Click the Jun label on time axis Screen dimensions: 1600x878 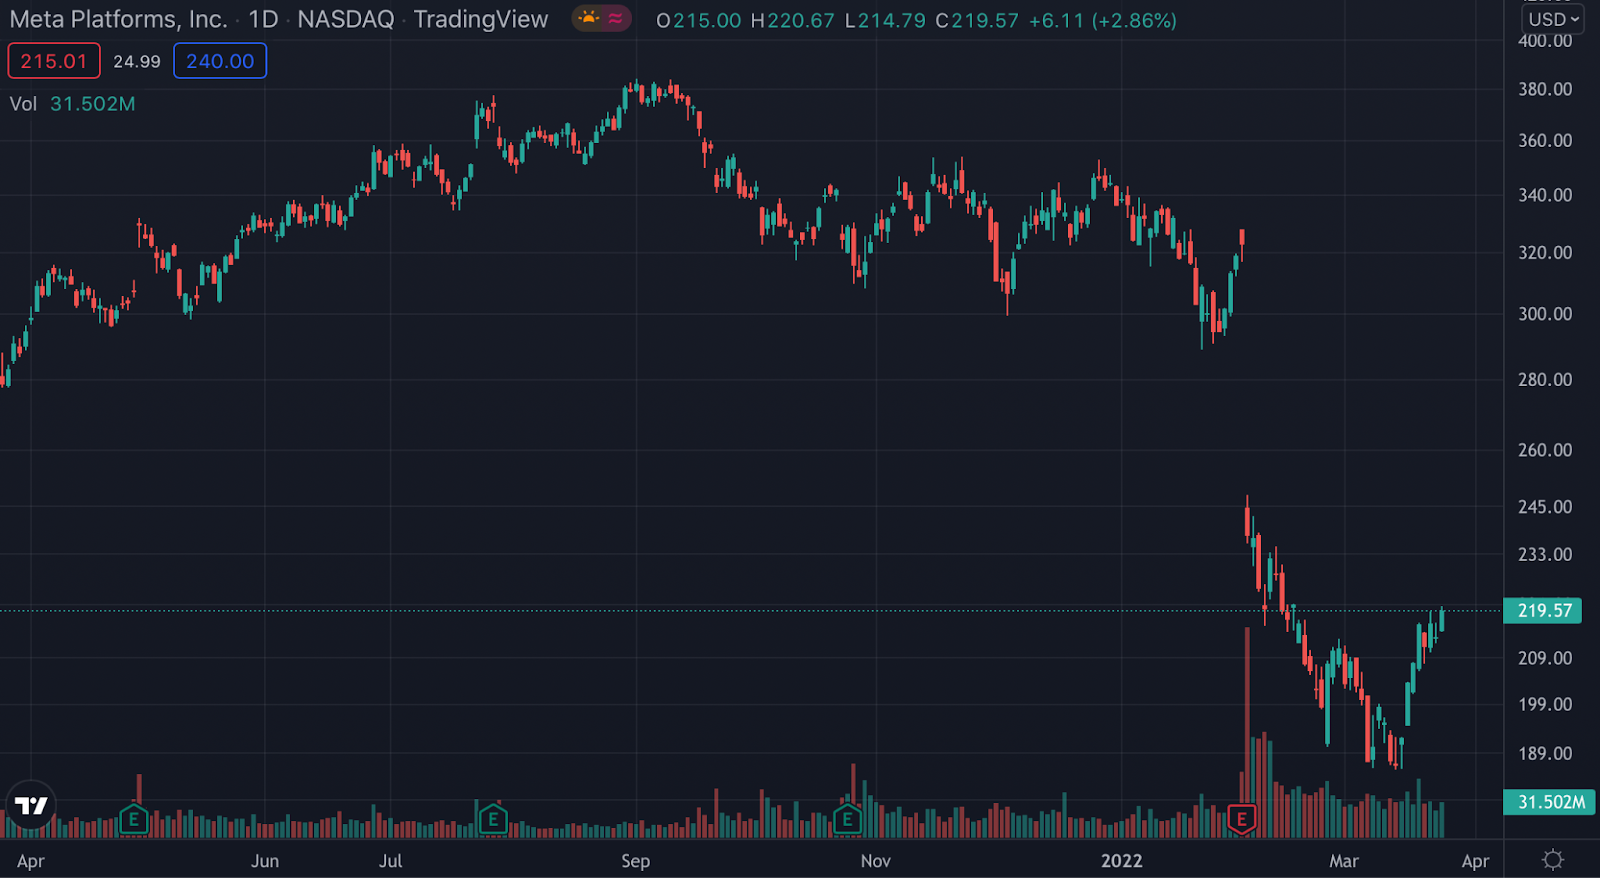265,861
